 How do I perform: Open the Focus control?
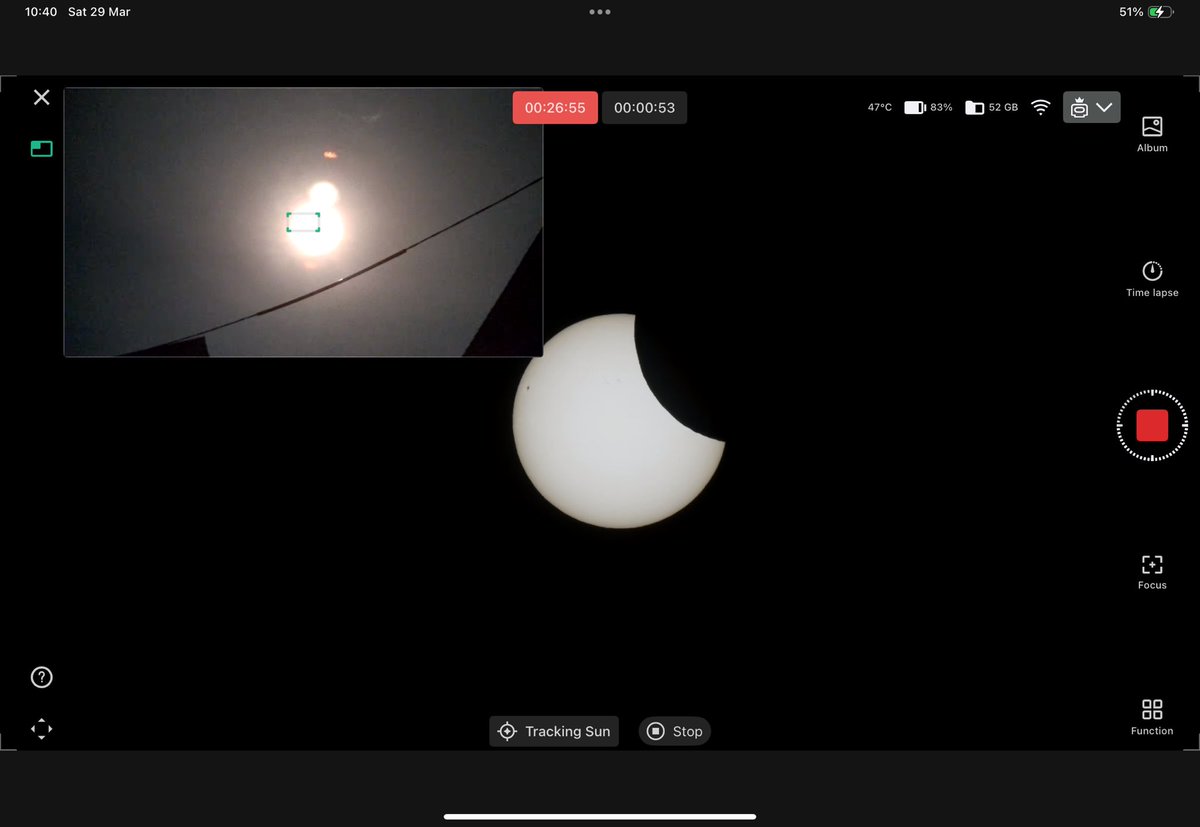[1152, 572]
